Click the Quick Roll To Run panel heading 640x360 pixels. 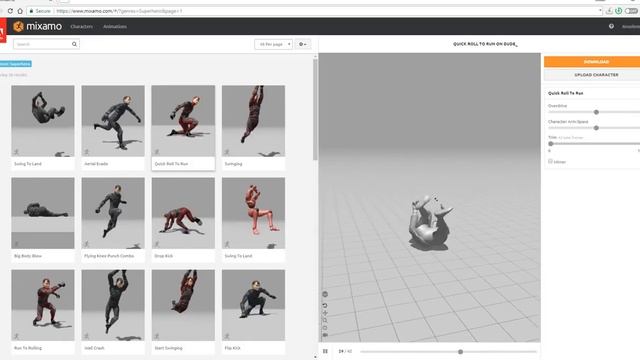pyautogui.click(x=565, y=93)
